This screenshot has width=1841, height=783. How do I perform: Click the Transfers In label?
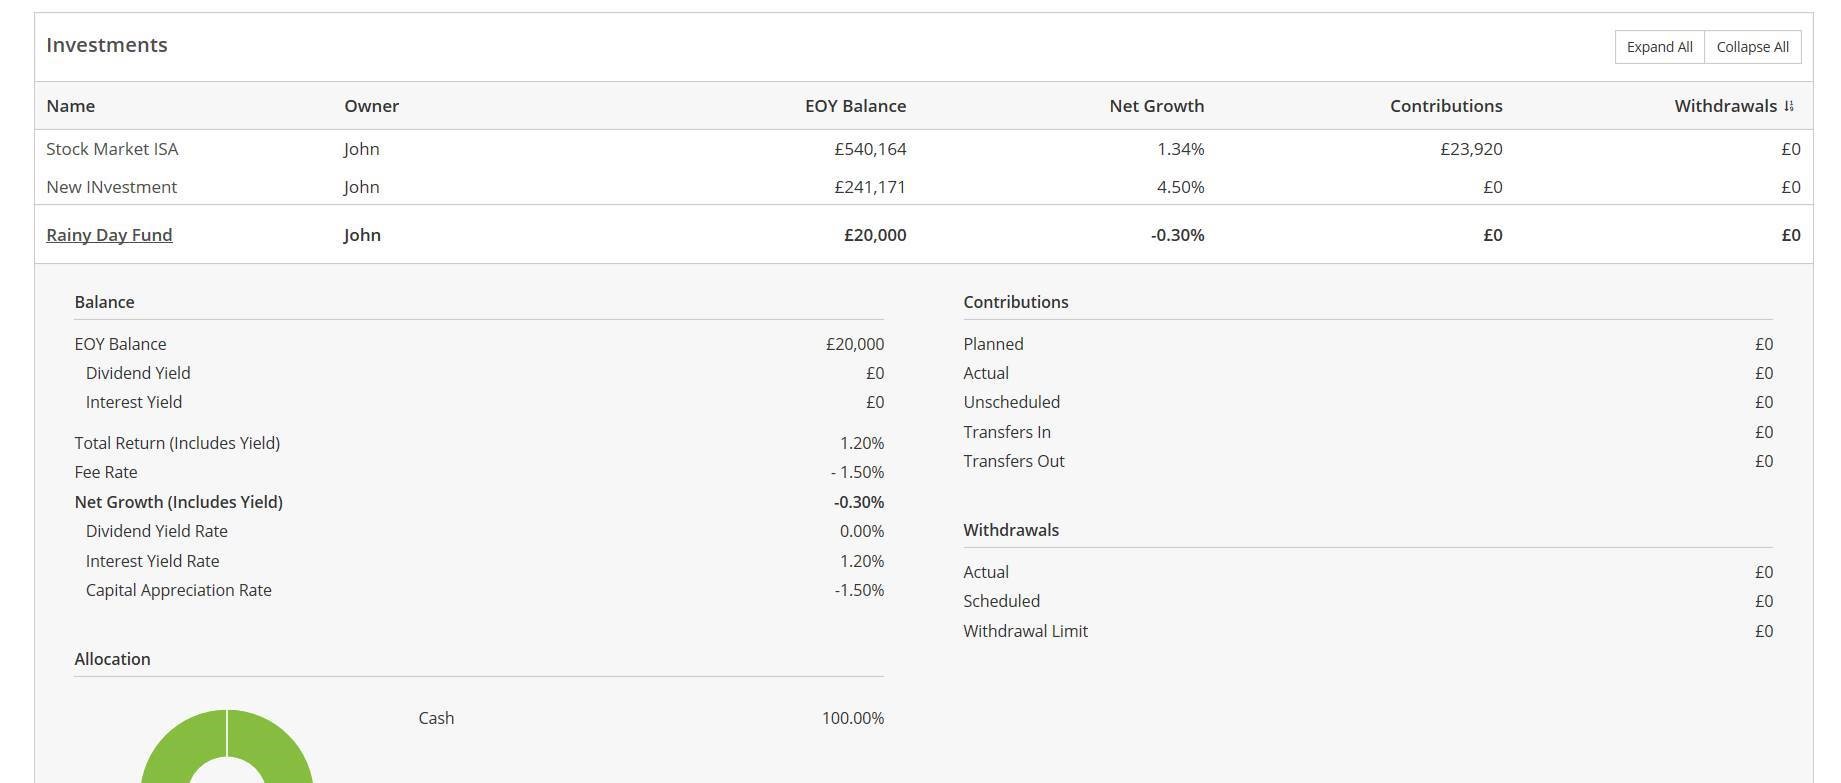point(1006,432)
